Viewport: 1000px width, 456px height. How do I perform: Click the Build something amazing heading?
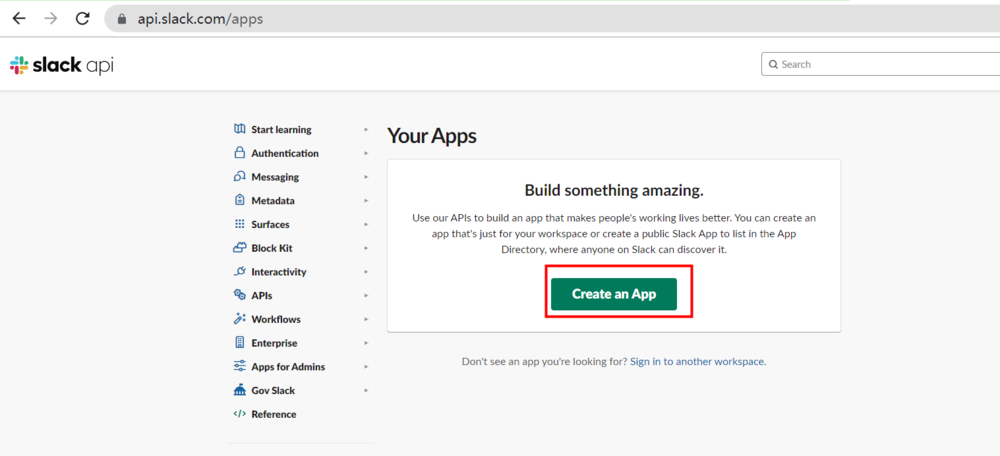pyautogui.click(x=614, y=190)
